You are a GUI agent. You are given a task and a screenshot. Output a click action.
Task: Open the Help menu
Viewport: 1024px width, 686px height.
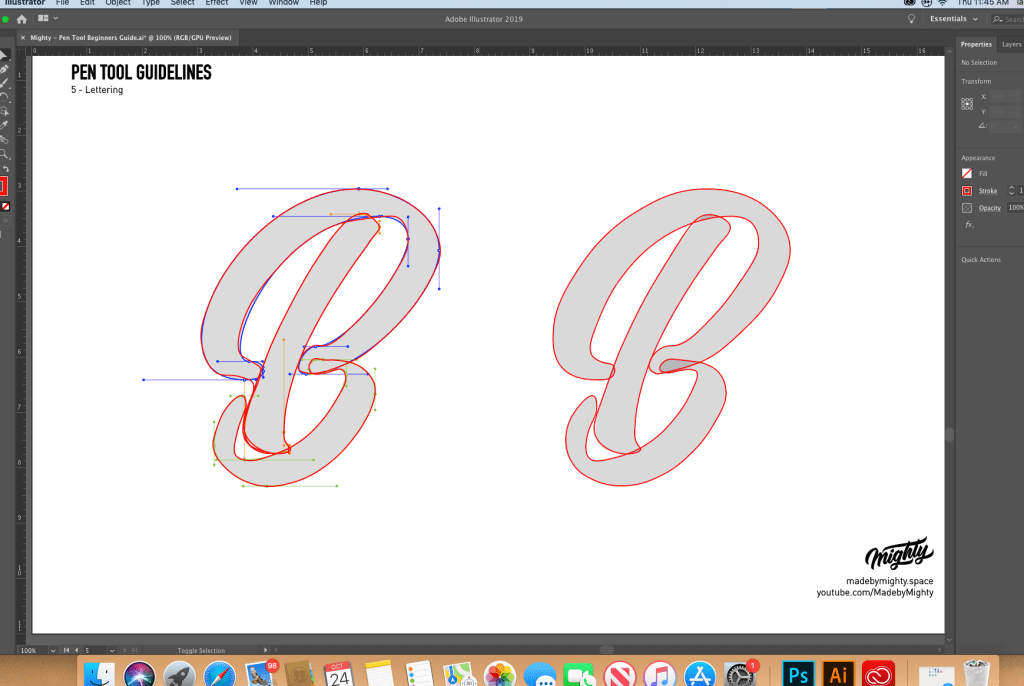pos(318,3)
